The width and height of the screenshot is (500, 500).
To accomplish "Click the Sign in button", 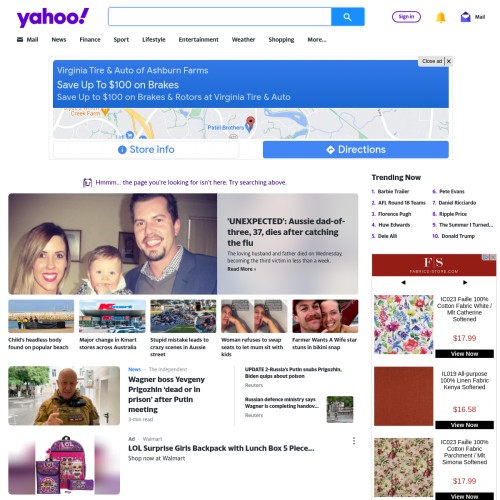I will (406, 17).
